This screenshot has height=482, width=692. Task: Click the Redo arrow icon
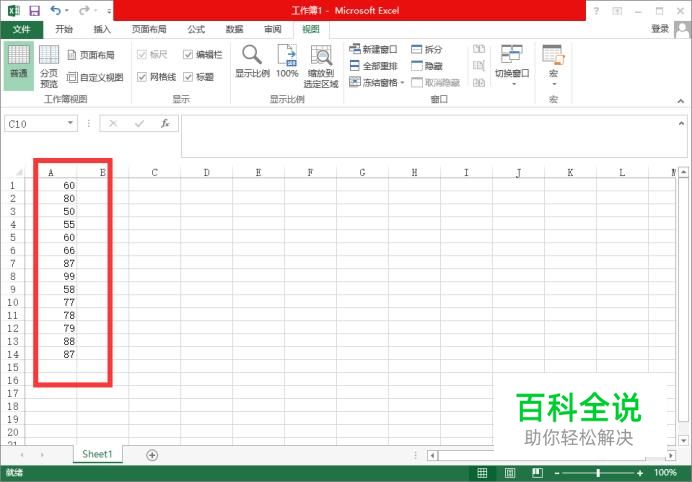tap(84, 10)
